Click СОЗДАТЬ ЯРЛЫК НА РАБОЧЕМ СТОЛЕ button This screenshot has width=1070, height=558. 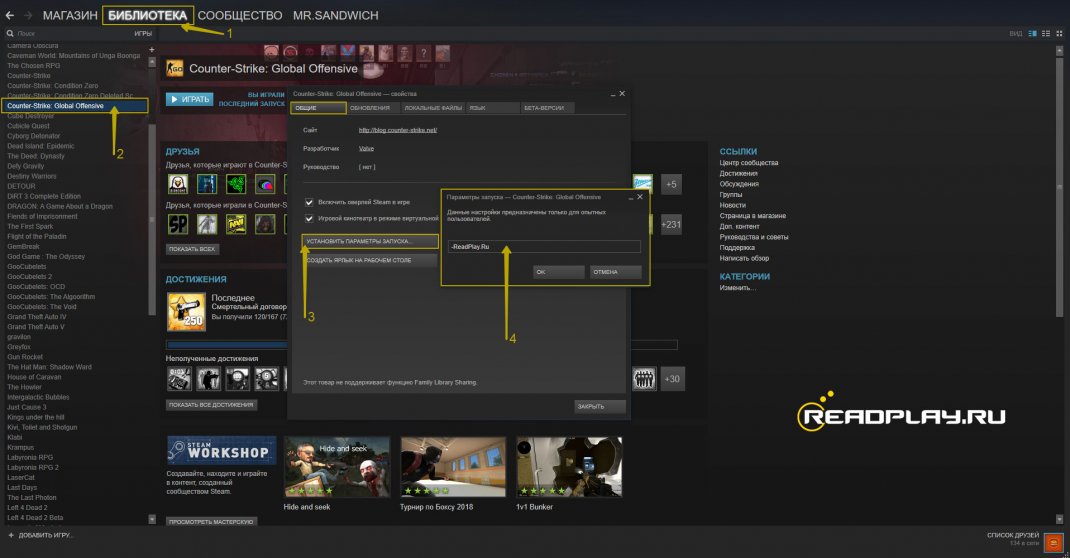click(x=370, y=260)
